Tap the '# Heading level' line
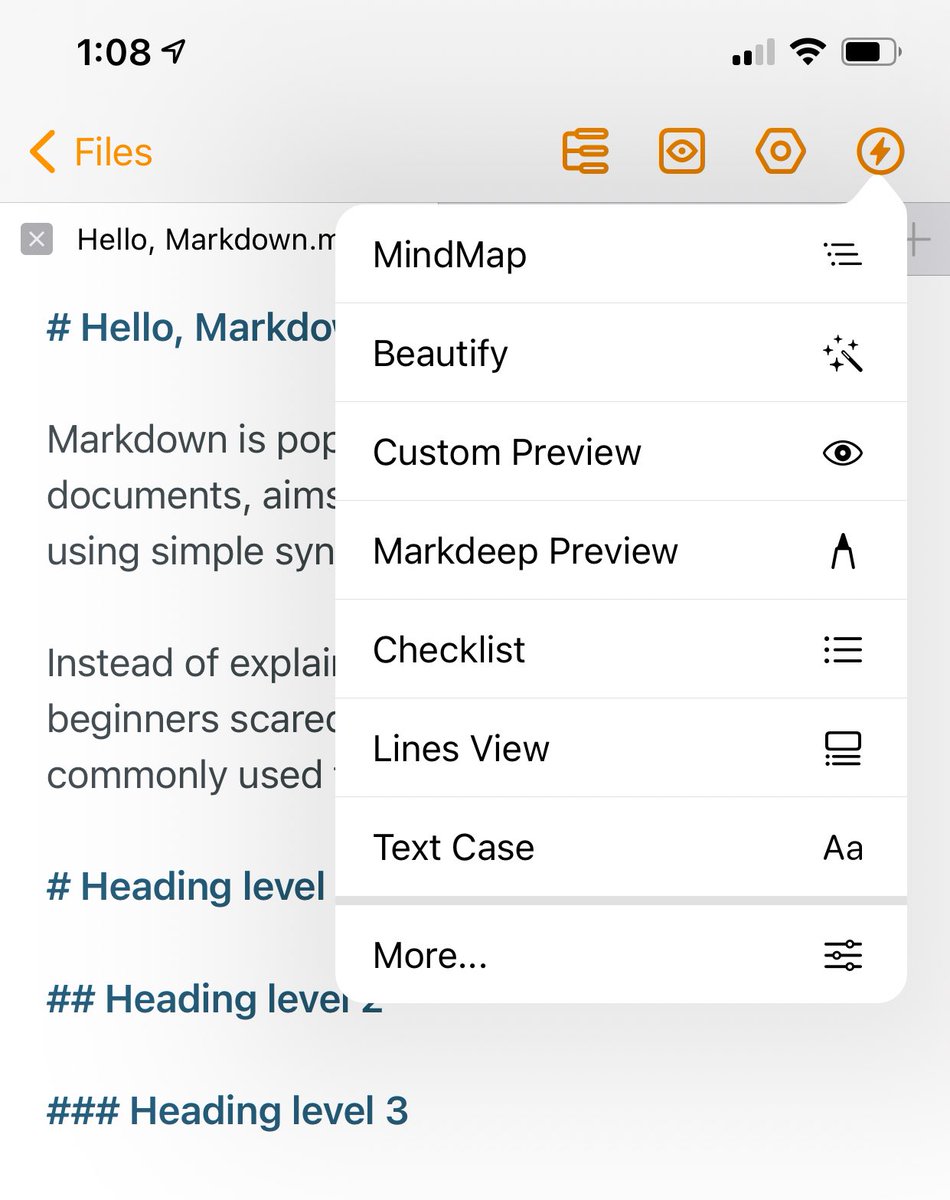This screenshot has height=1200, width=950. click(x=186, y=887)
